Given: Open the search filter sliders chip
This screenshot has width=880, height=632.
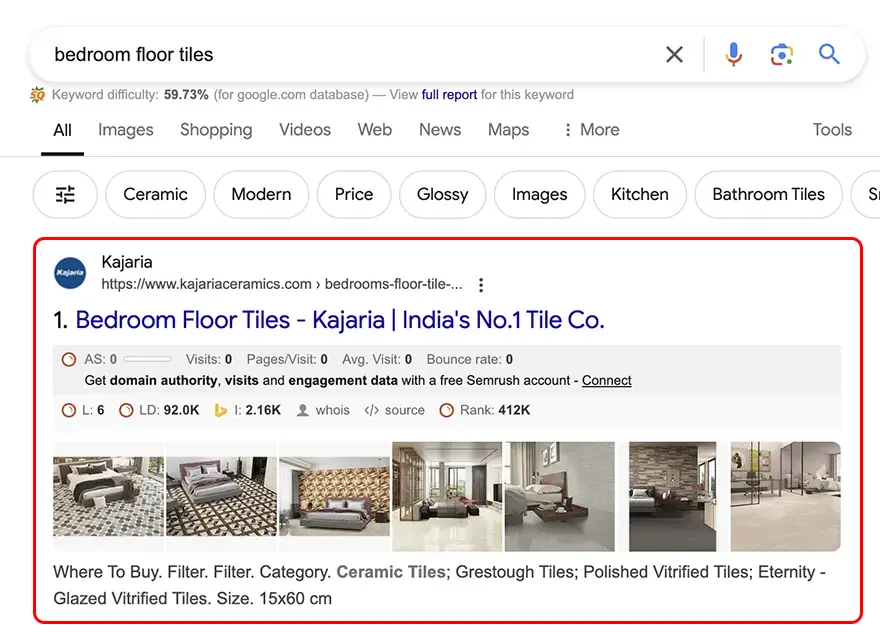Looking at the screenshot, I should (x=65, y=194).
